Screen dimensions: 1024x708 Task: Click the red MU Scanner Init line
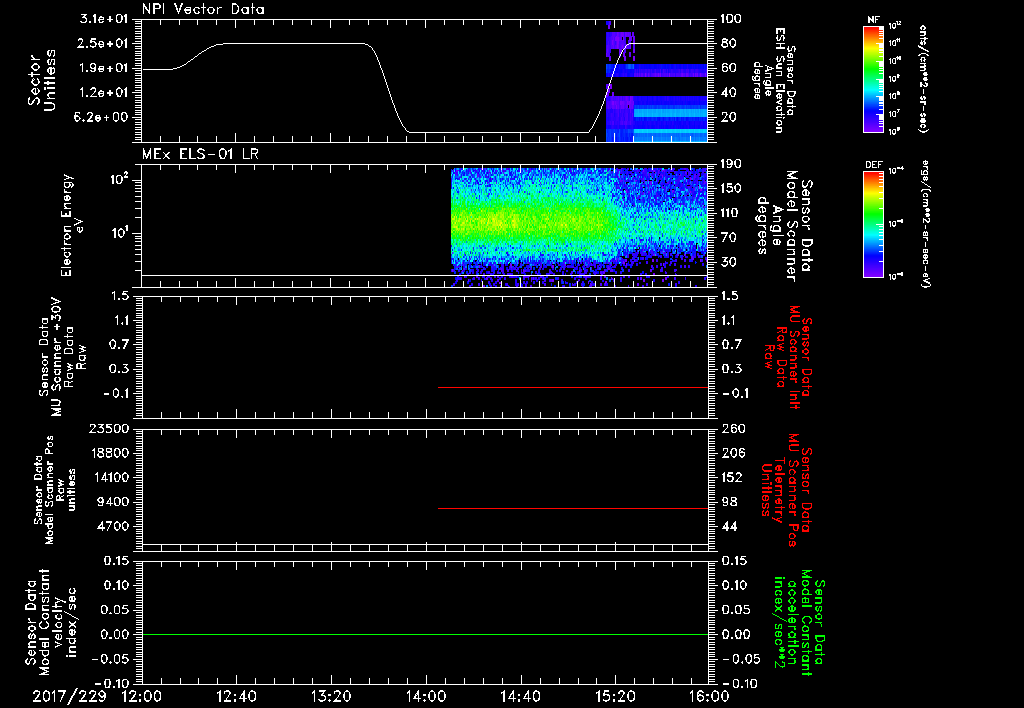[x=573, y=387]
